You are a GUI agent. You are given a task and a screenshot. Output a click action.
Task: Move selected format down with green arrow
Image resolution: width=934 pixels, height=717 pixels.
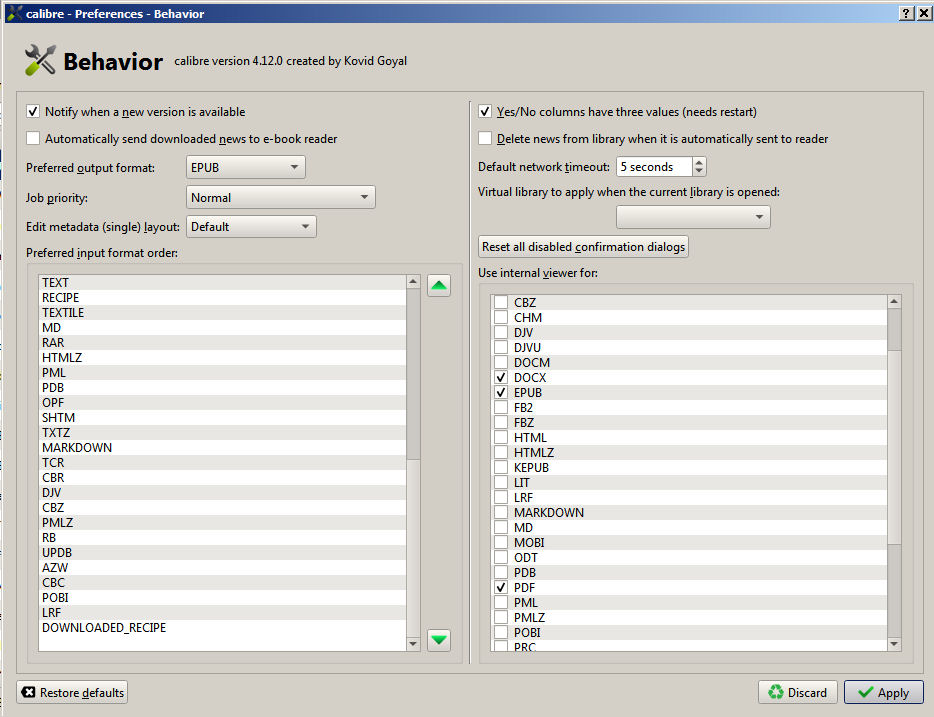[x=438, y=640]
